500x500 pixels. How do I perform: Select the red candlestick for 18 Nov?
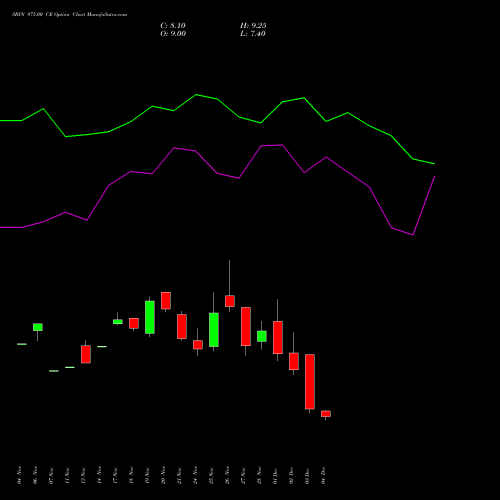134,323
